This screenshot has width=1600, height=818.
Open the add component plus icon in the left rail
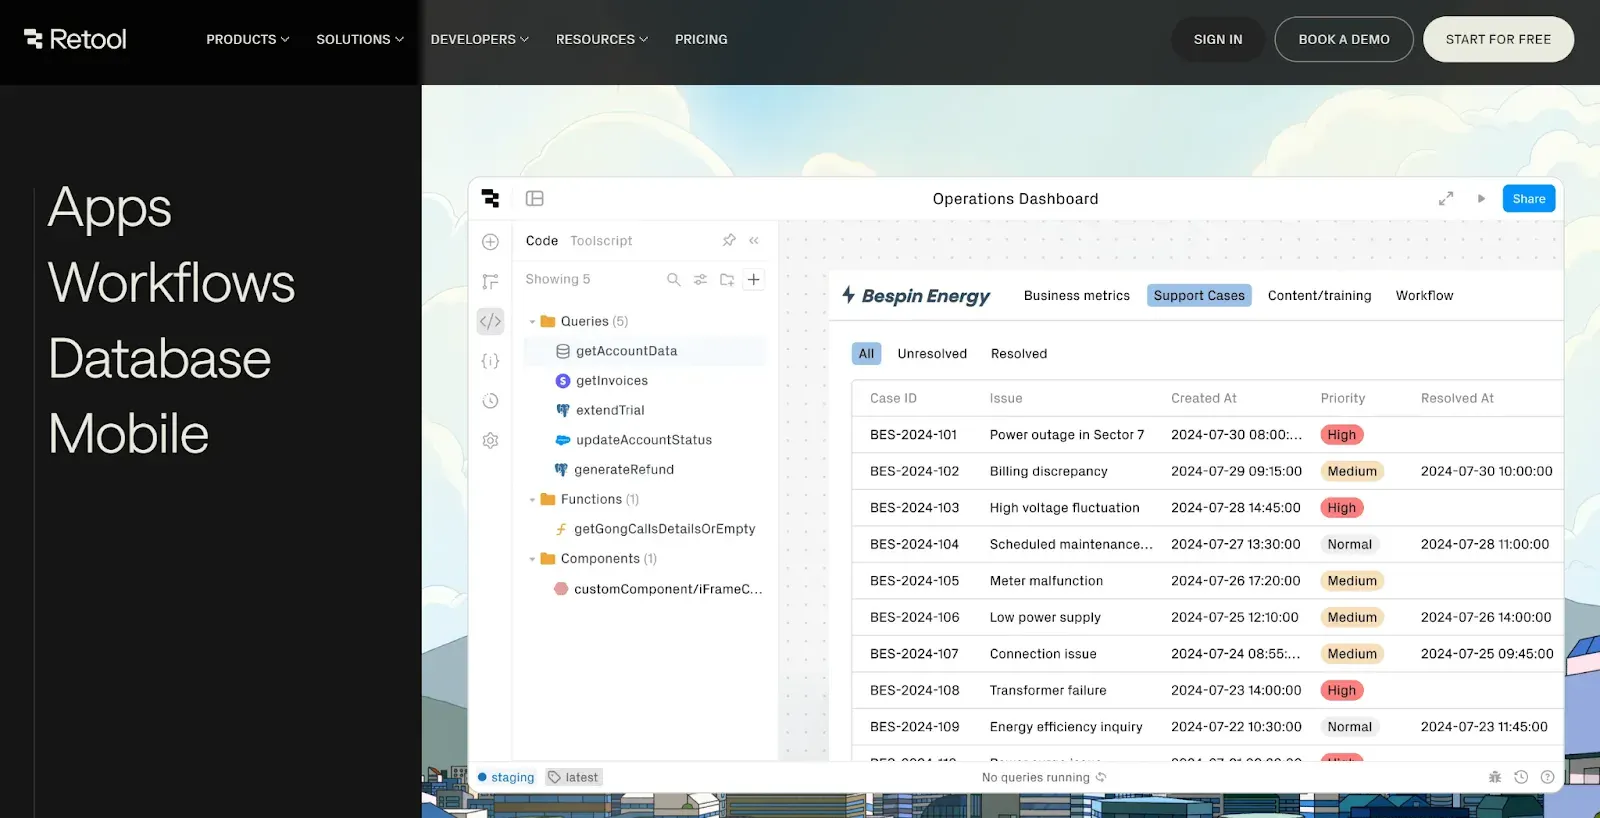click(x=490, y=242)
